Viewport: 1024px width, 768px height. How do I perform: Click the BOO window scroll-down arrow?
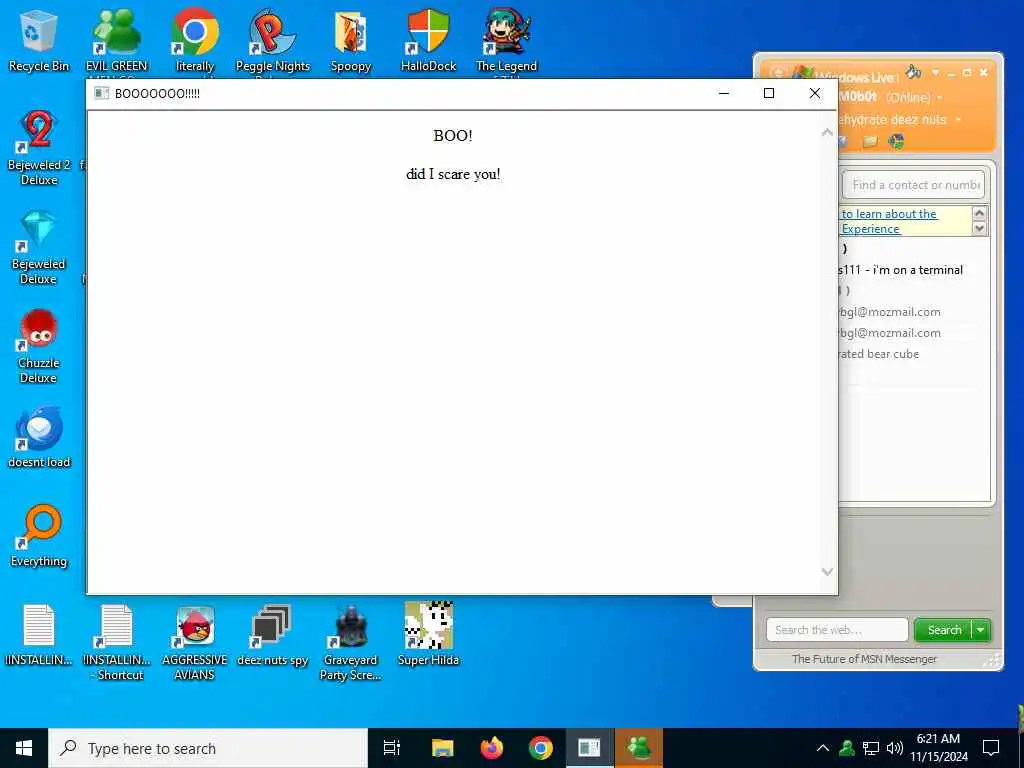tap(827, 572)
